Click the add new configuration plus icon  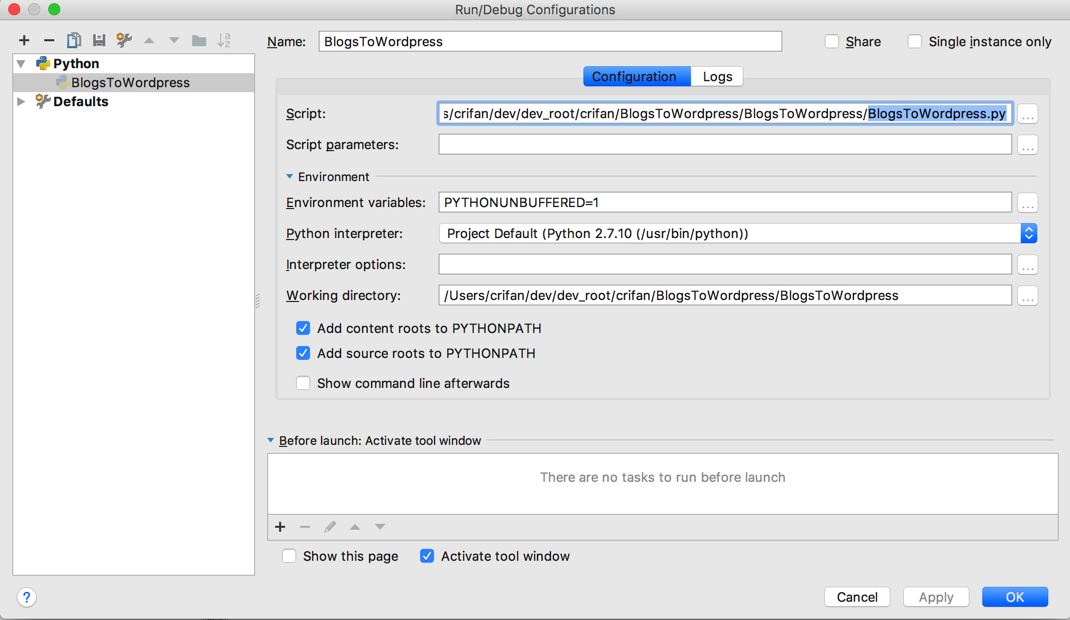[x=24, y=40]
